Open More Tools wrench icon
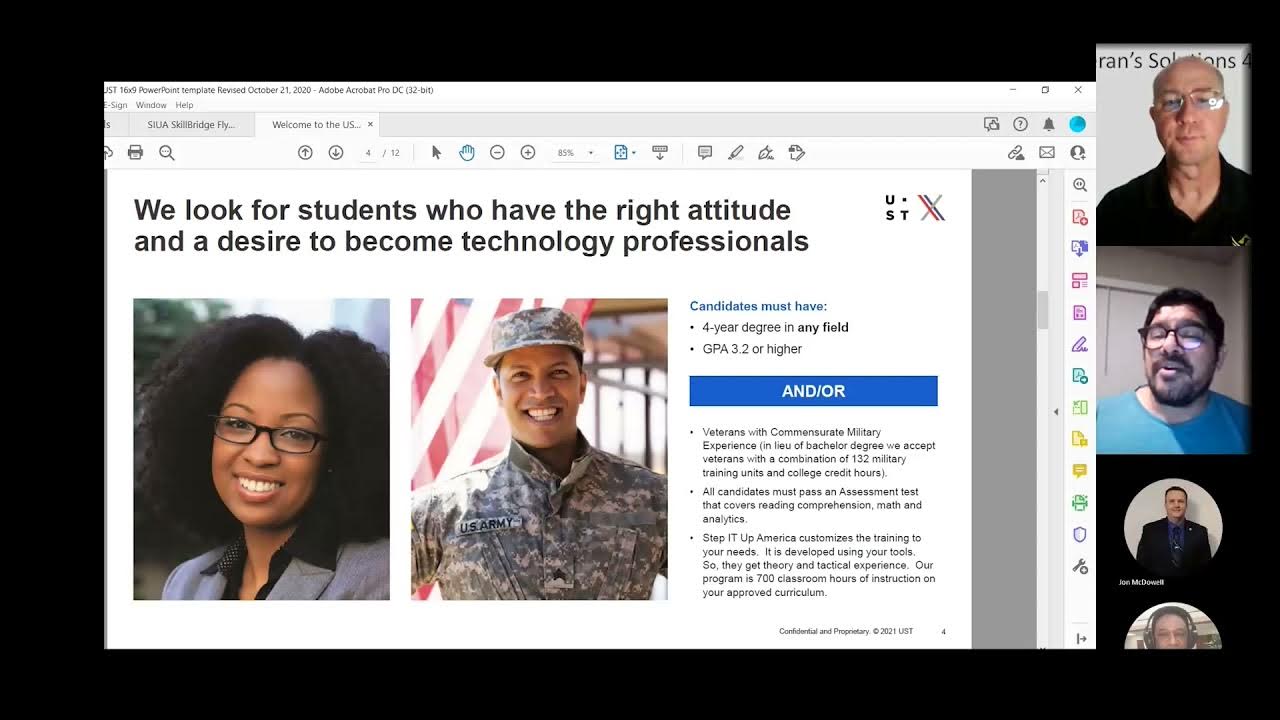1280x720 pixels. click(1080, 566)
